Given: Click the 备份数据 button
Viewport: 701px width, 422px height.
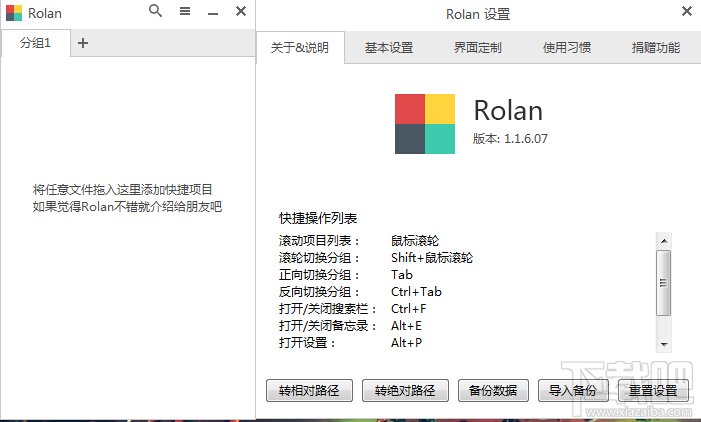Looking at the screenshot, I should coord(493,391).
